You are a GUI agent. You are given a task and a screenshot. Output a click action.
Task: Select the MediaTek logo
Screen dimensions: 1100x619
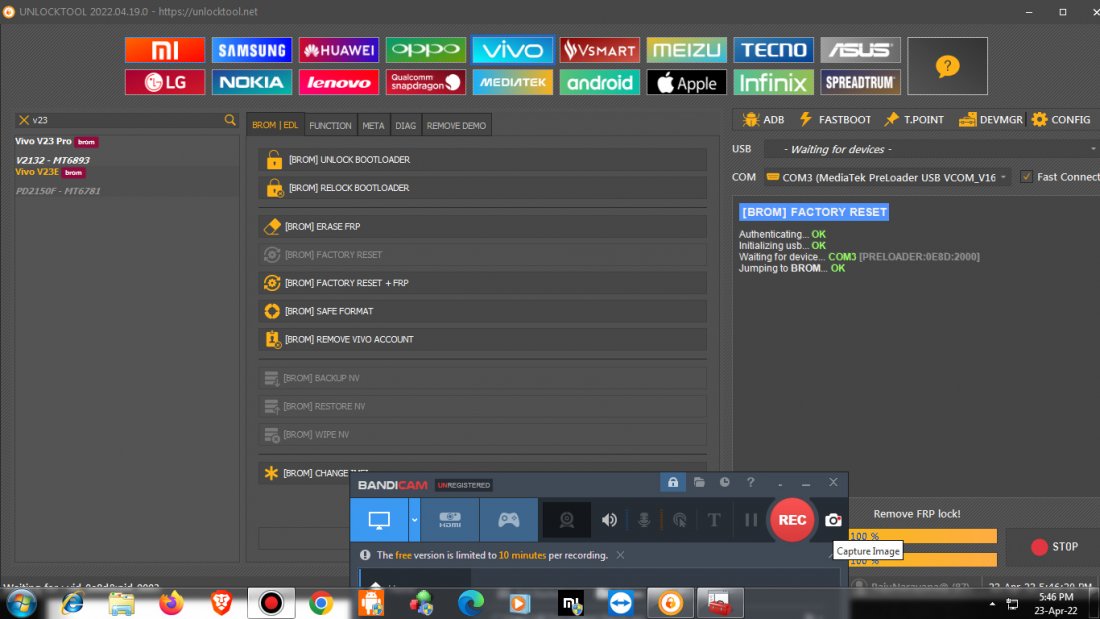pyautogui.click(x=513, y=82)
